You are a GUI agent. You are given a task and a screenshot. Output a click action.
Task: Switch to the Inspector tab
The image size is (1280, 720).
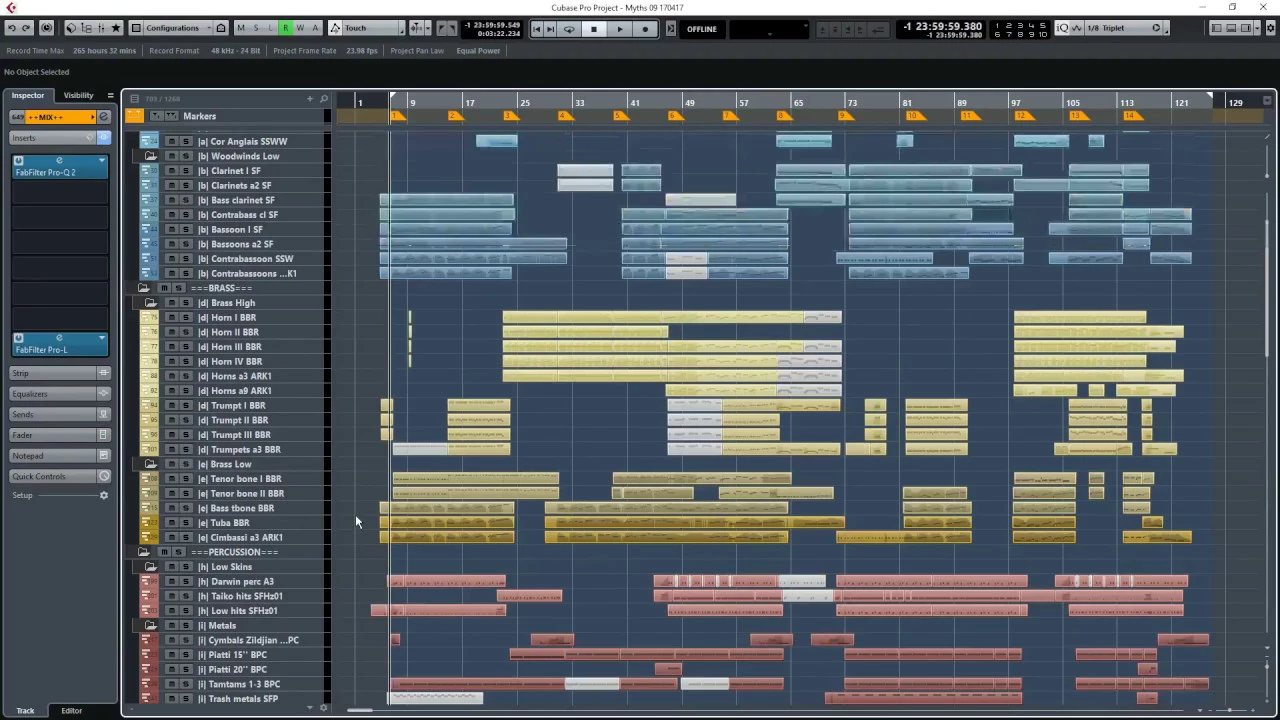[x=28, y=95]
